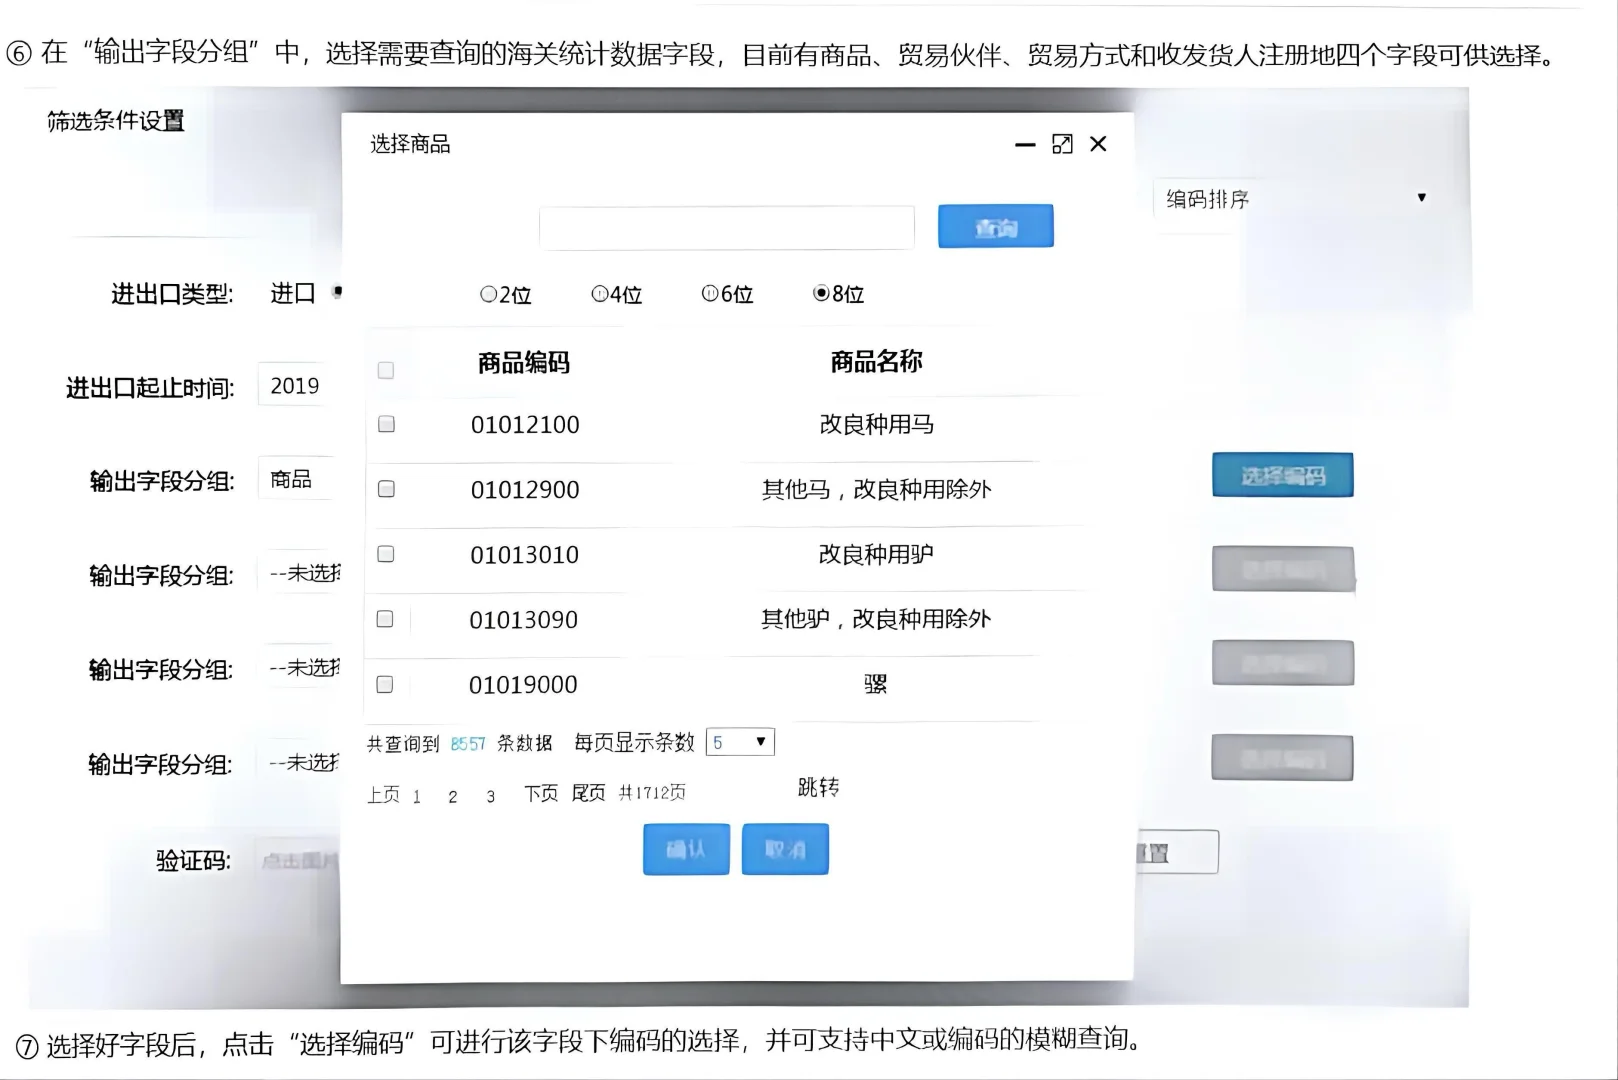The image size is (1618, 1080).
Task: Click the 取消 cancel button
Action: pos(785,849)
